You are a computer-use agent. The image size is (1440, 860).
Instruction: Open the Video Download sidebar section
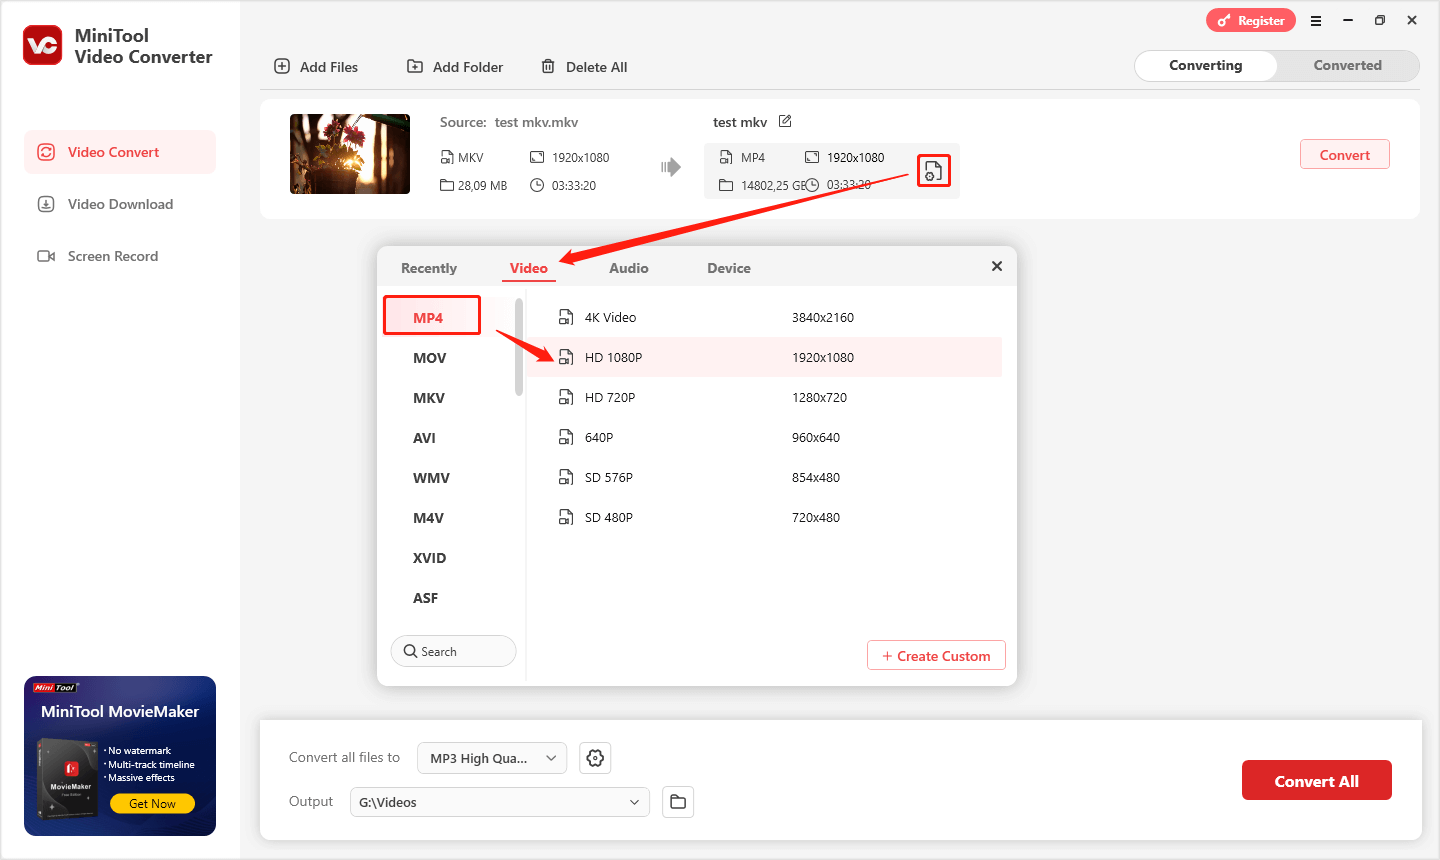pyautogui.click(x=120, y=204)
